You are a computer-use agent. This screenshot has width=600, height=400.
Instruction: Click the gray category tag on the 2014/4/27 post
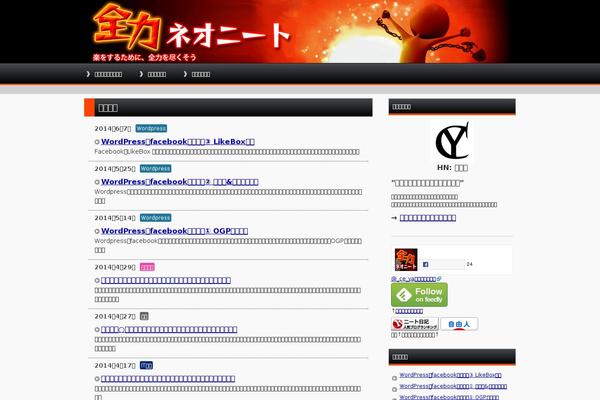(x=144, y=316)
